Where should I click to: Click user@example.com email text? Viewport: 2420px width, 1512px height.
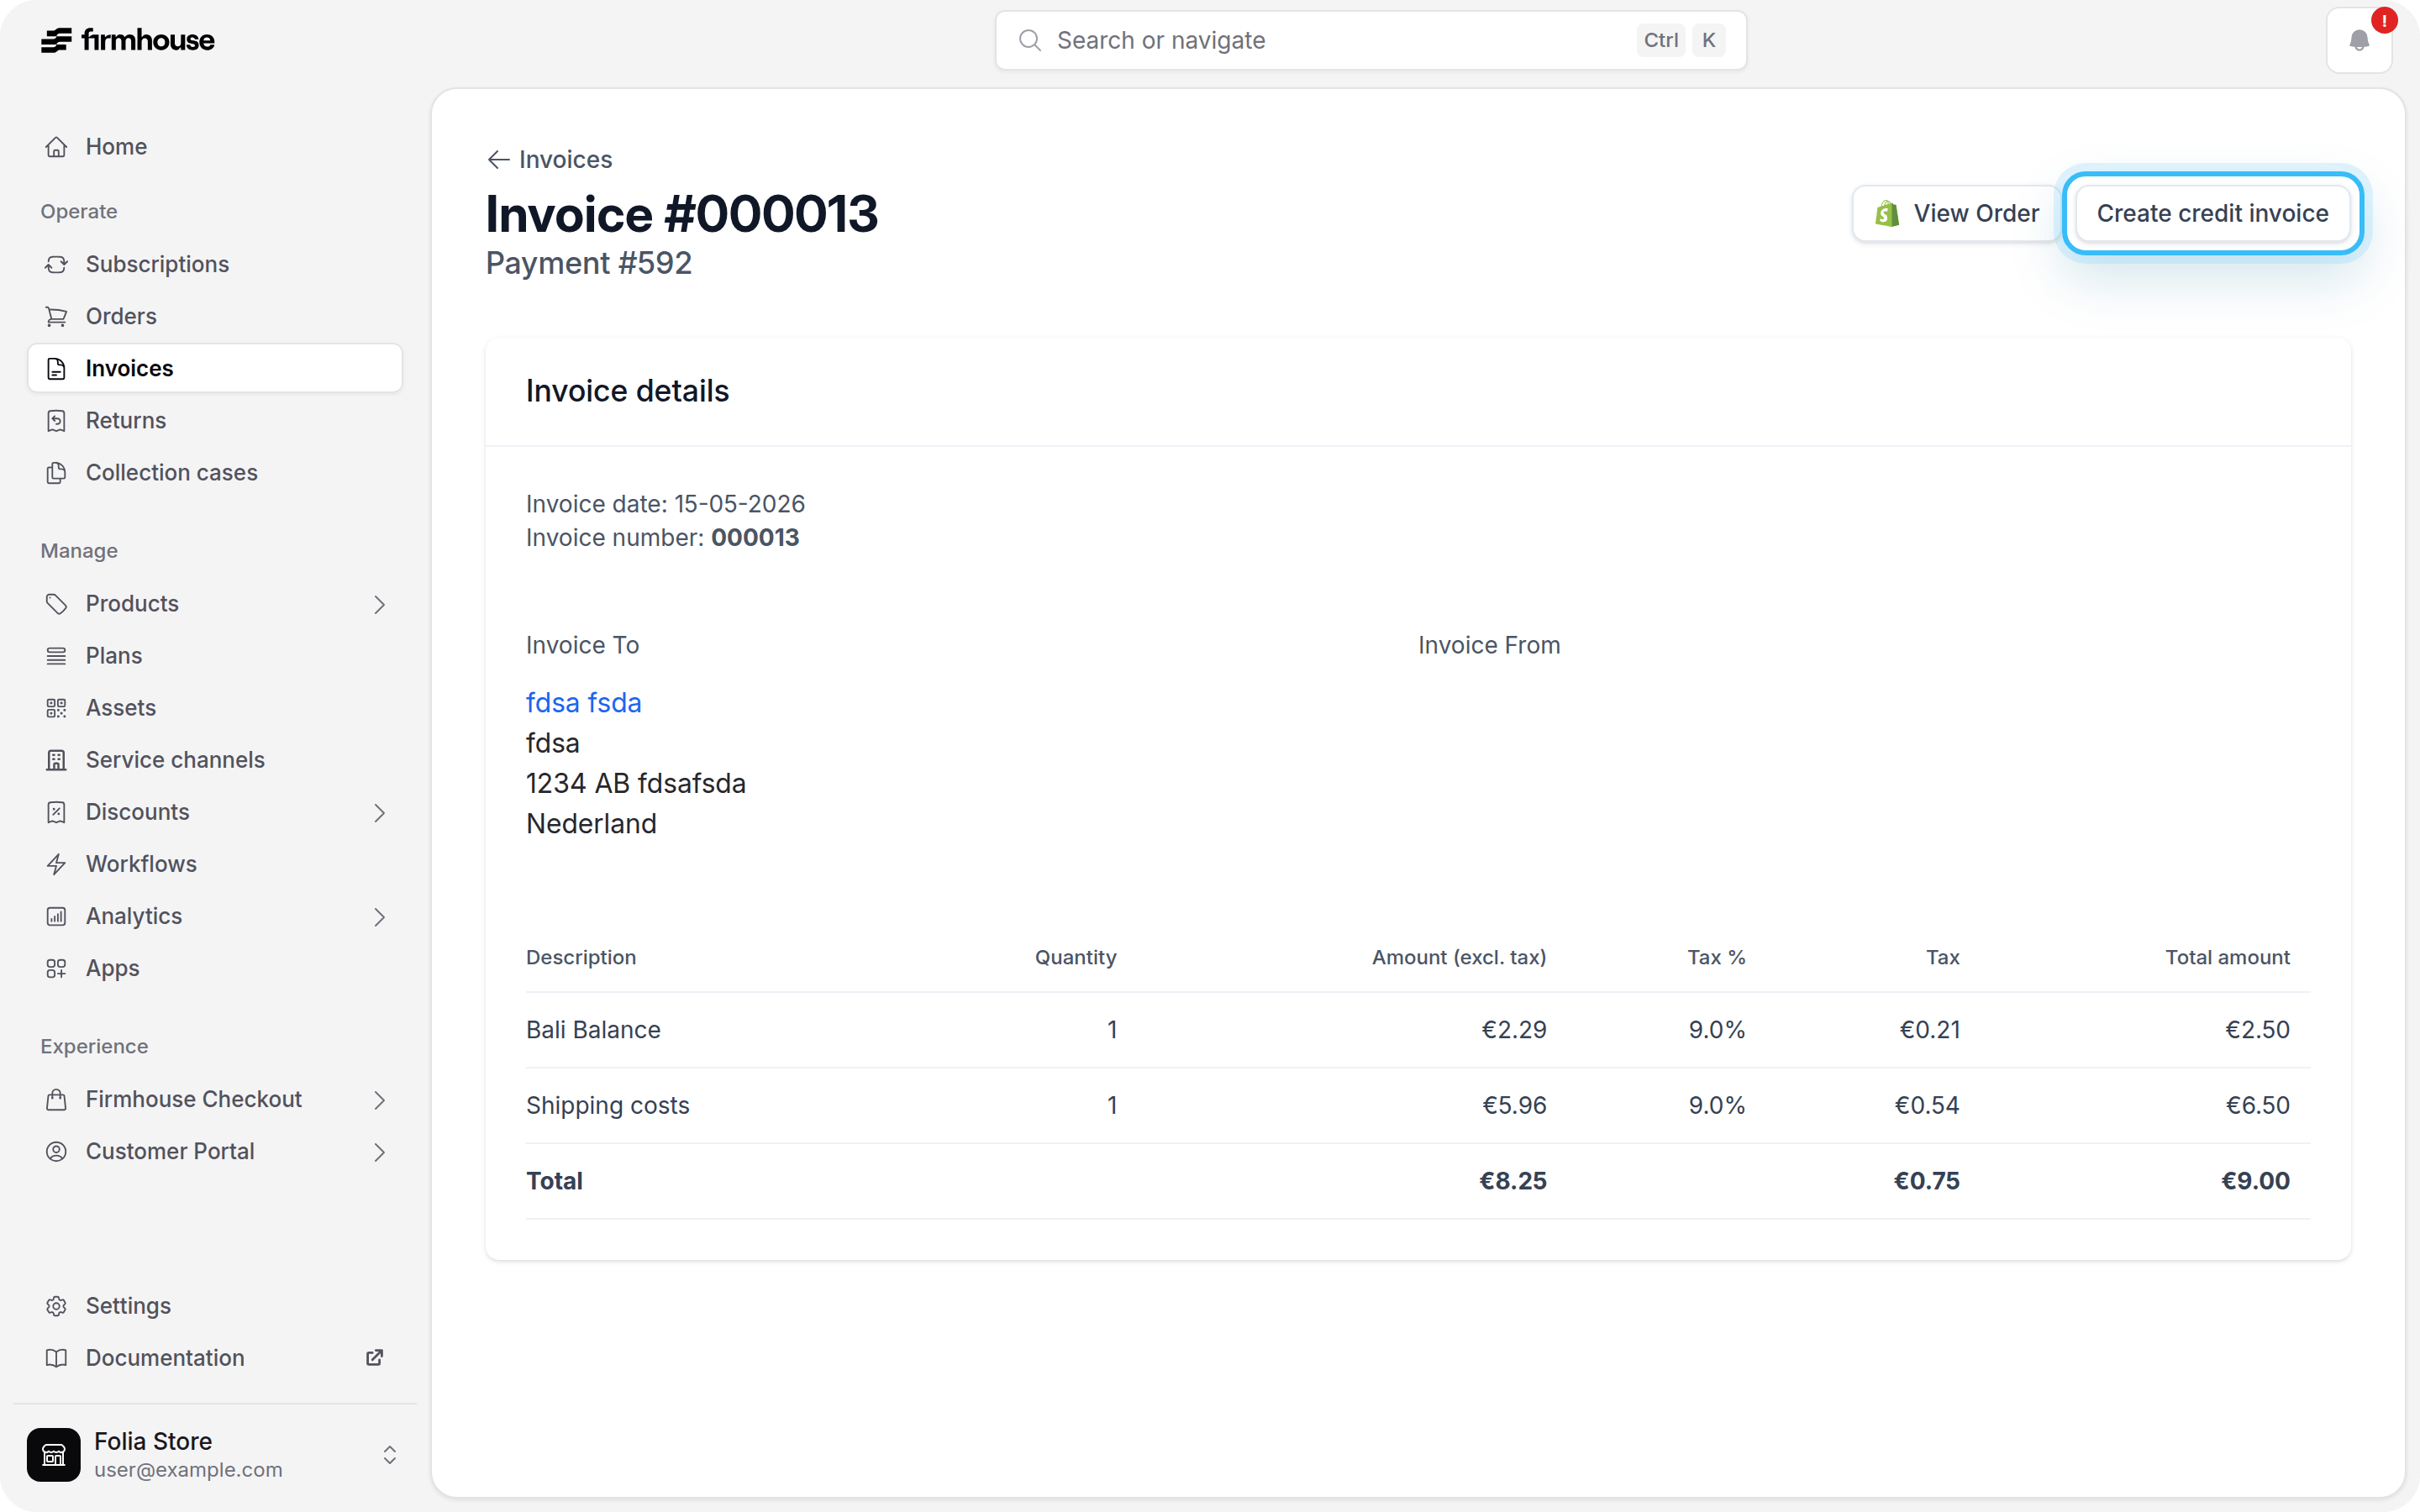pyautogui.click(x=188, y=1470)
